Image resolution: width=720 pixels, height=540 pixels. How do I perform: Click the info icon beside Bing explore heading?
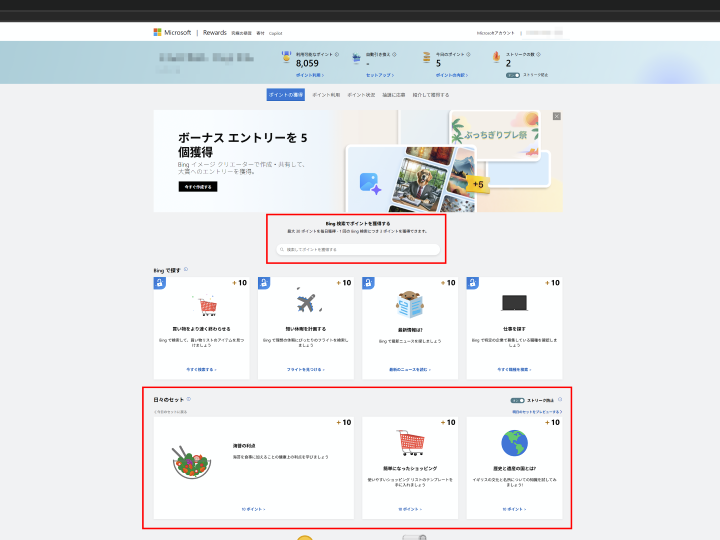(x=186, y=270)
